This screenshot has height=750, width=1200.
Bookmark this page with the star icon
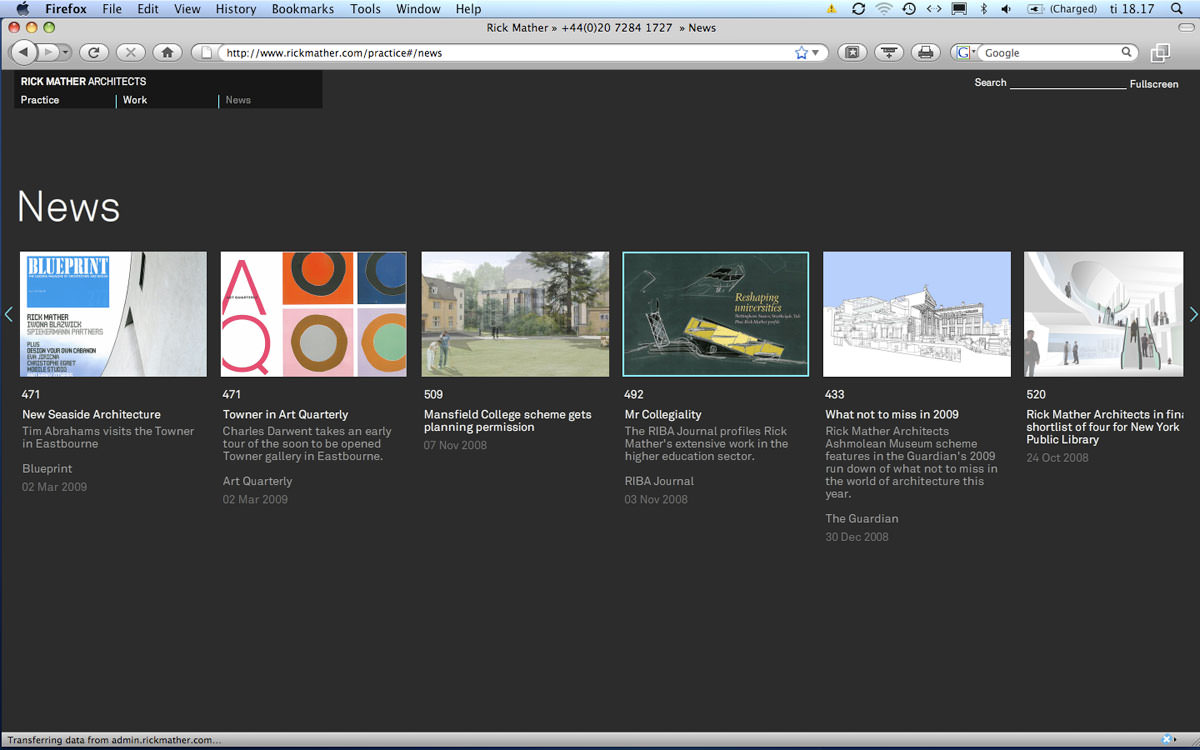click(x=801, y=53)
